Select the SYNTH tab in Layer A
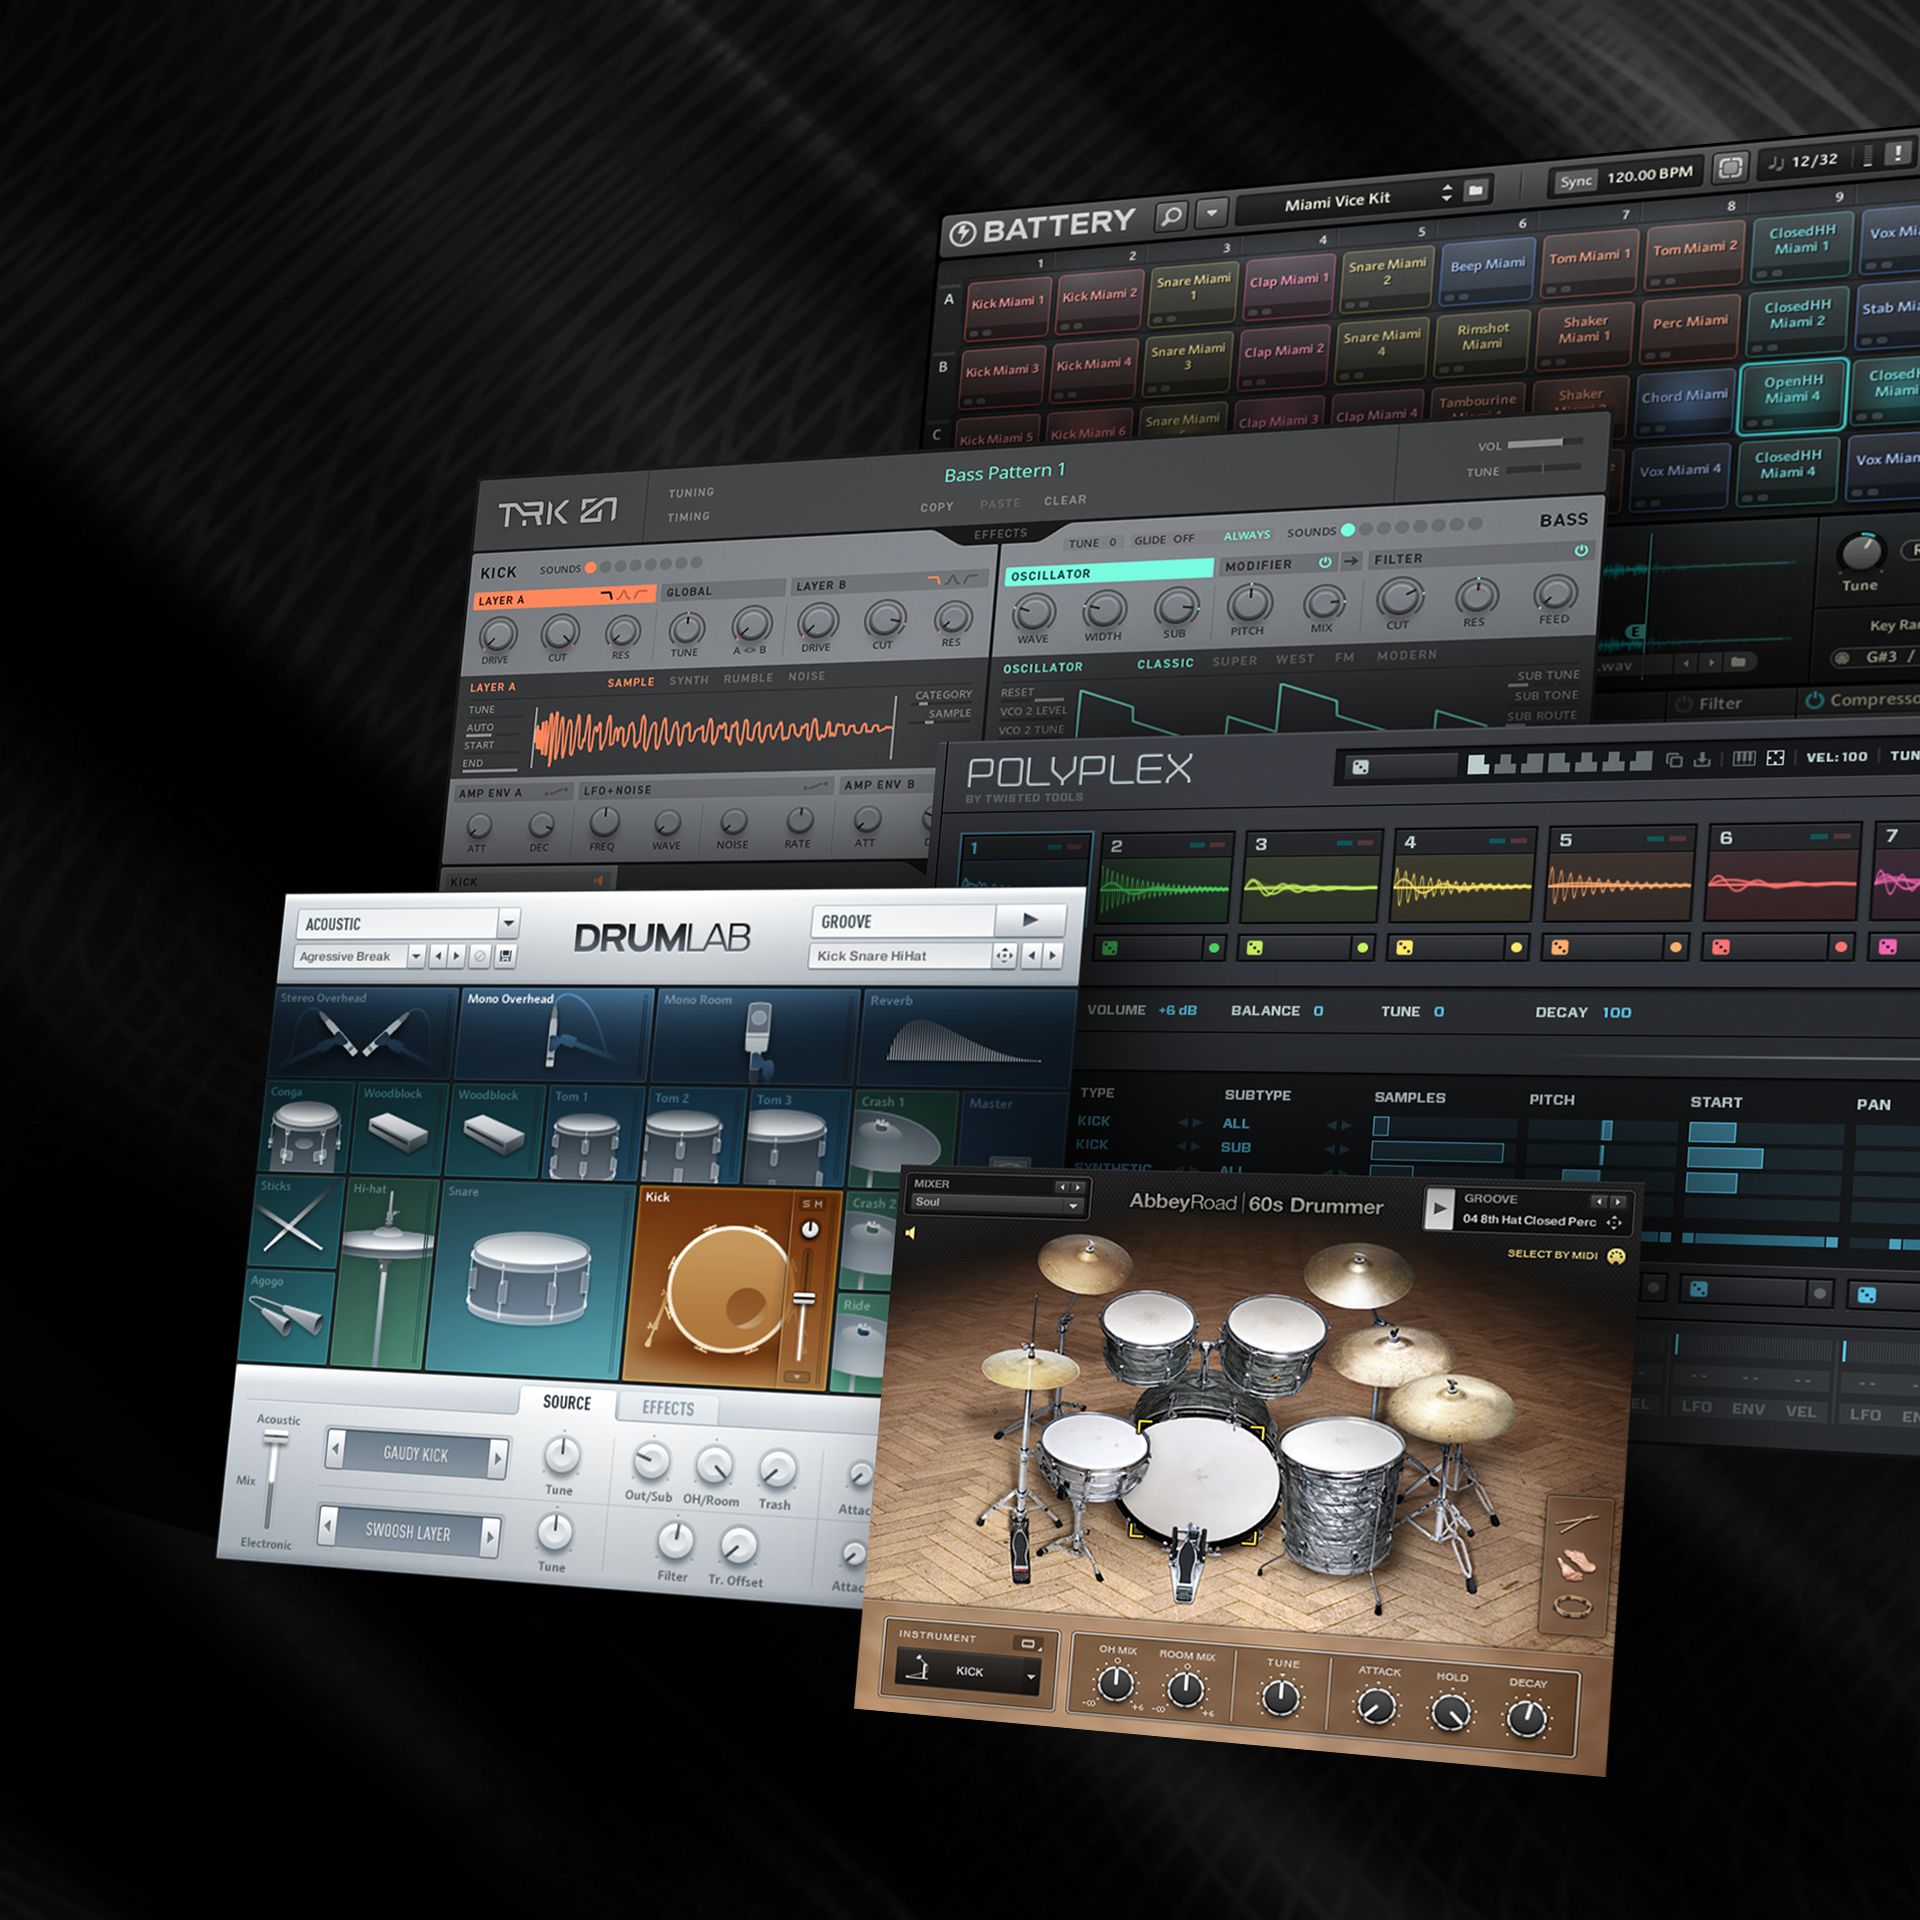Screen dimensions: 1920x1920 [688, 680]
